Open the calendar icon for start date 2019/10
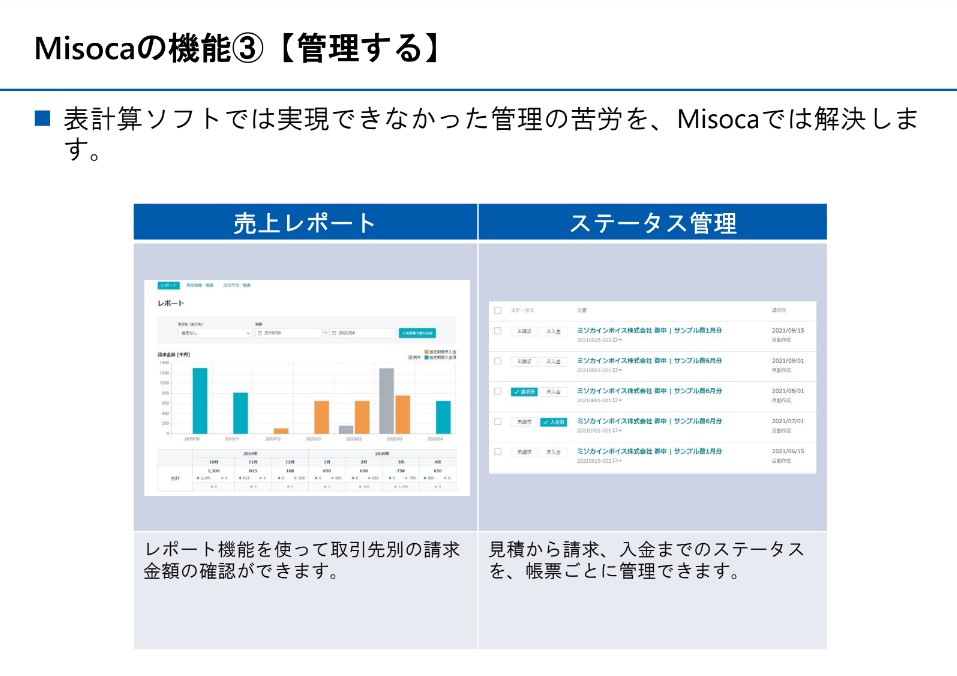The image size is (957, 676). [x=260, y=333]
